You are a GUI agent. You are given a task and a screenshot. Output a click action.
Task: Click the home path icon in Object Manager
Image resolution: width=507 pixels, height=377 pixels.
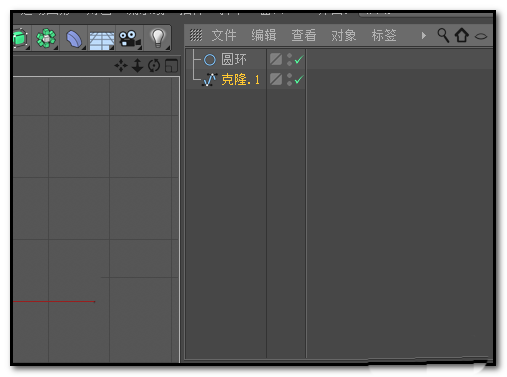[462, 35]
